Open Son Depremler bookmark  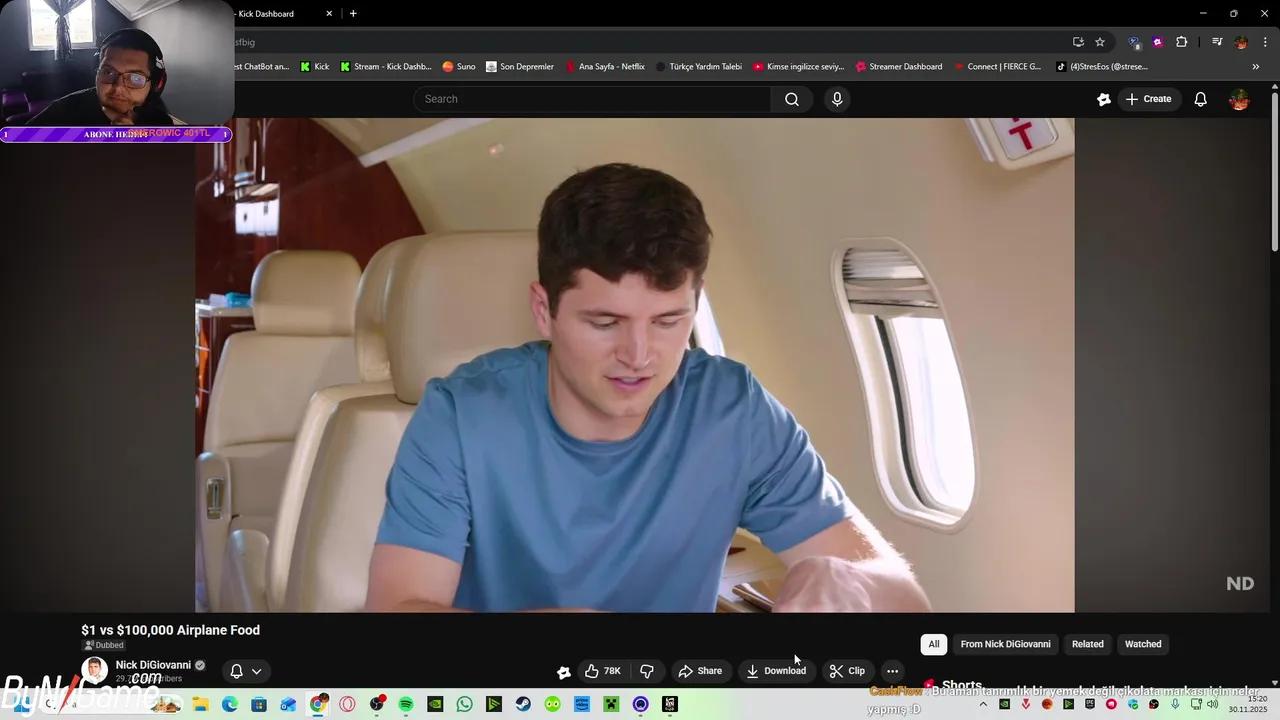click(x=520, y=67)
